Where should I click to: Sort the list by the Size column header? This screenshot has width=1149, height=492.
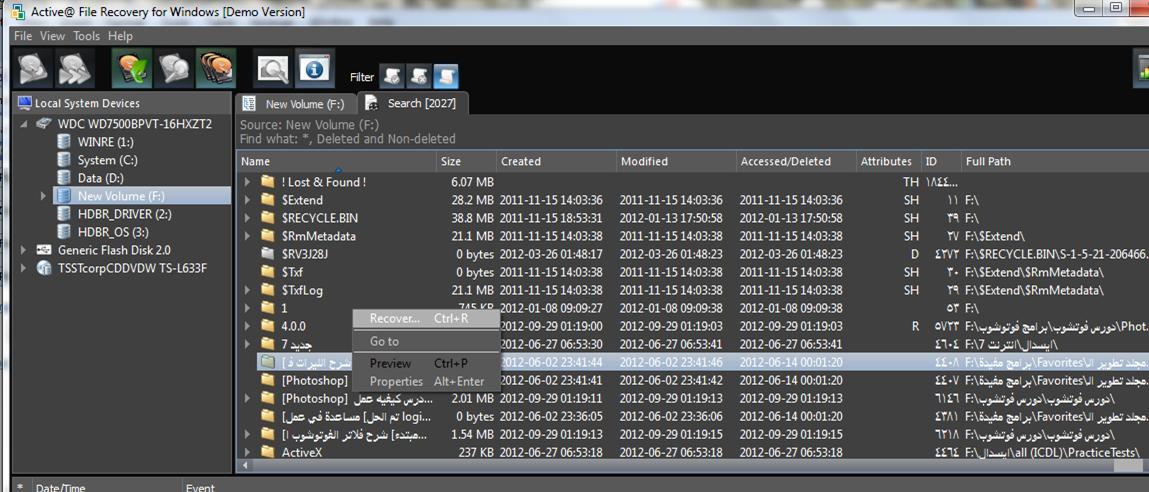452,161
